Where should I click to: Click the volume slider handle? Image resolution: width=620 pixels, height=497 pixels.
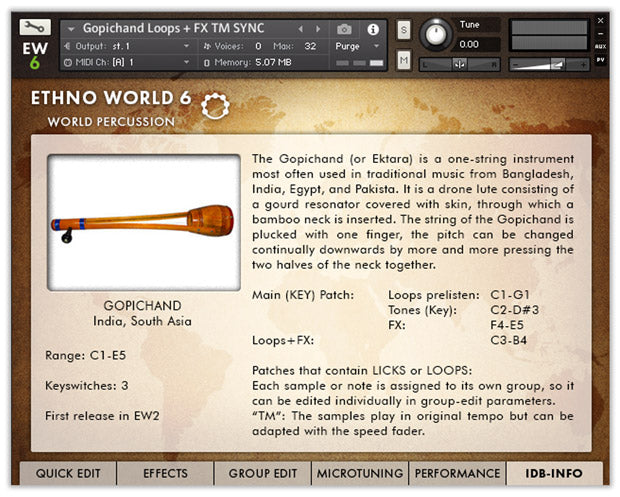coord(557,64)
